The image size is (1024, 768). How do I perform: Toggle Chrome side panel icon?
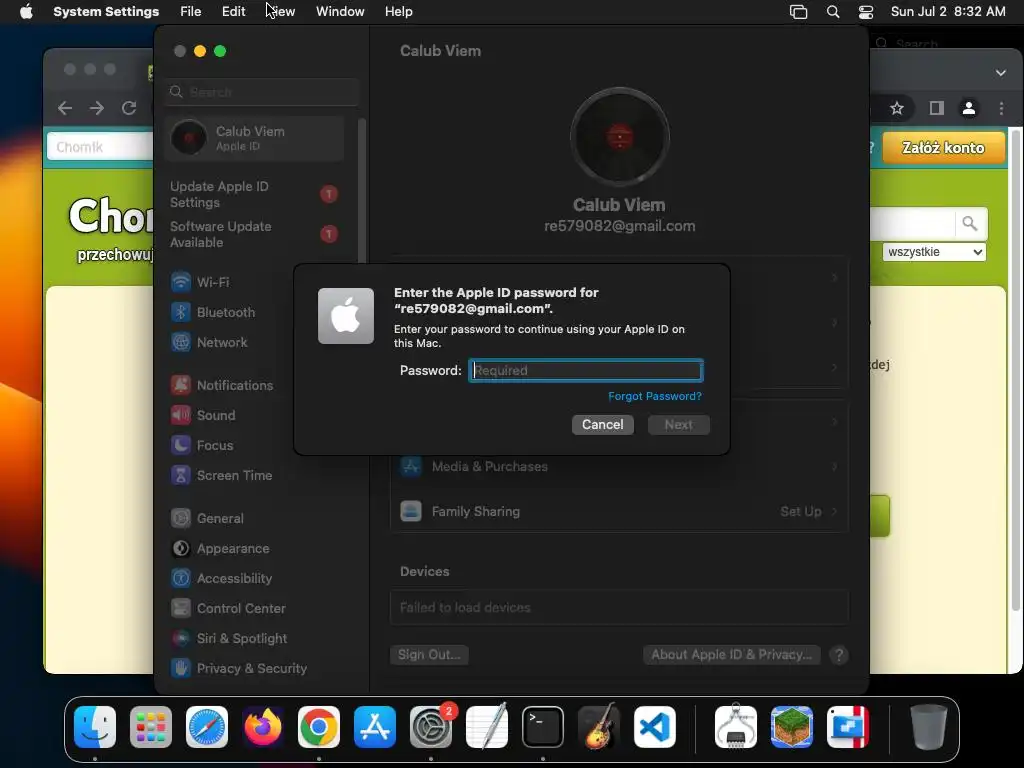click(x=936, y=108)
